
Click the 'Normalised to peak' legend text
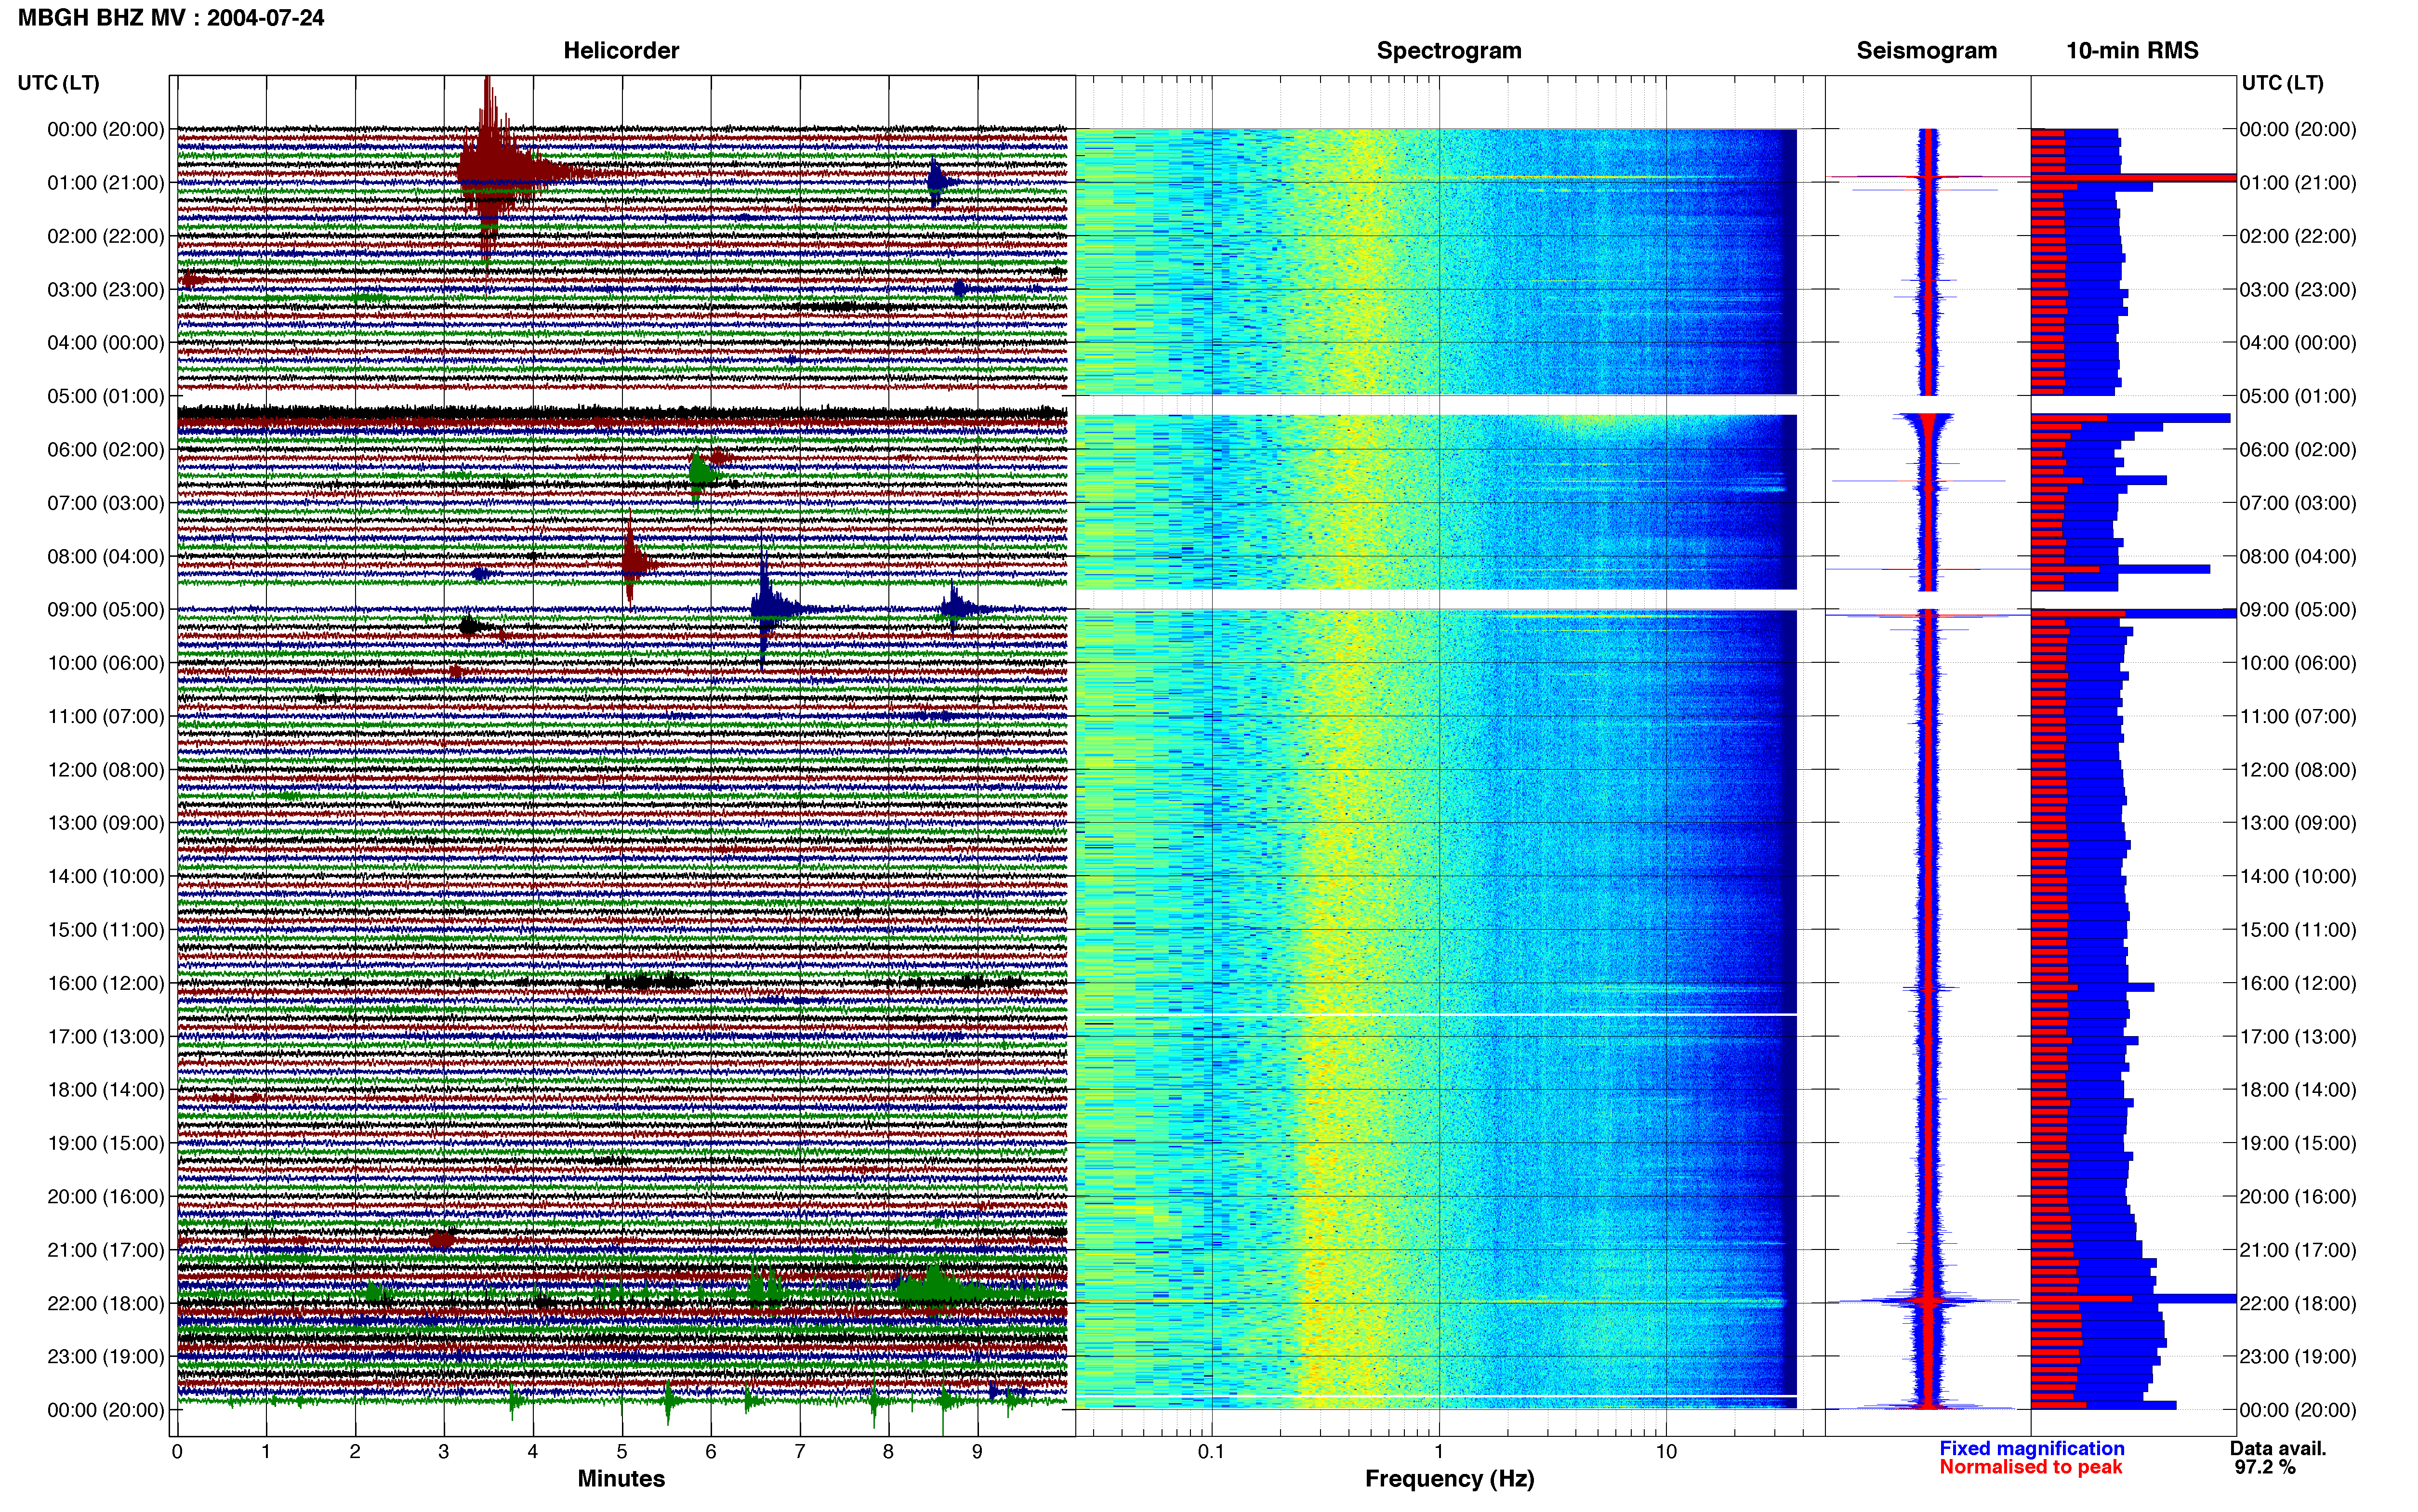2030,1467
